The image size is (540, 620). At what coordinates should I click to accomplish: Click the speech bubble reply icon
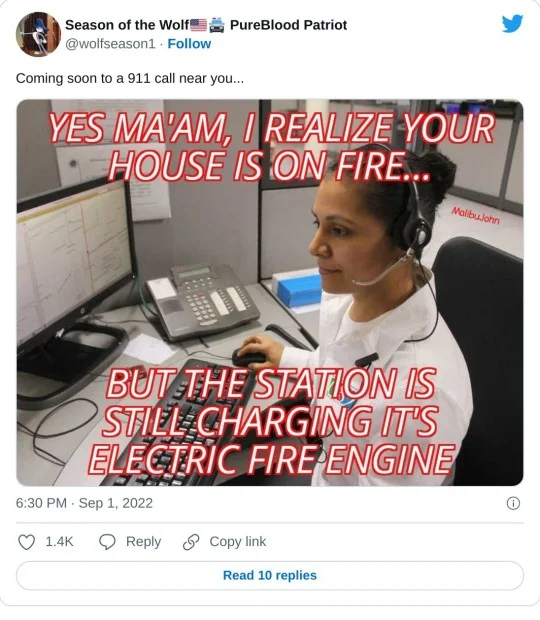107,542
